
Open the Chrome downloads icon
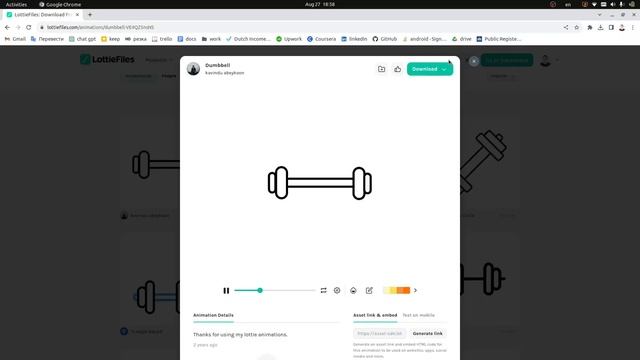600,27
